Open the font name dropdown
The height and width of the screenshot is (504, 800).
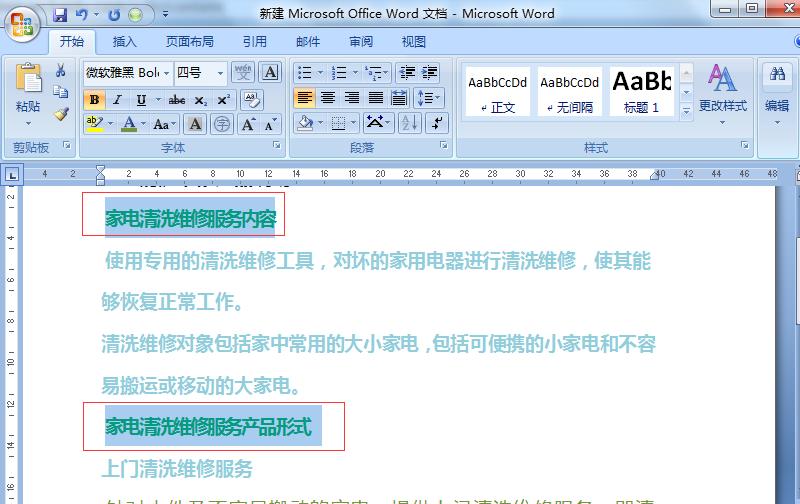pyautogui.click(x=166, y=73)
